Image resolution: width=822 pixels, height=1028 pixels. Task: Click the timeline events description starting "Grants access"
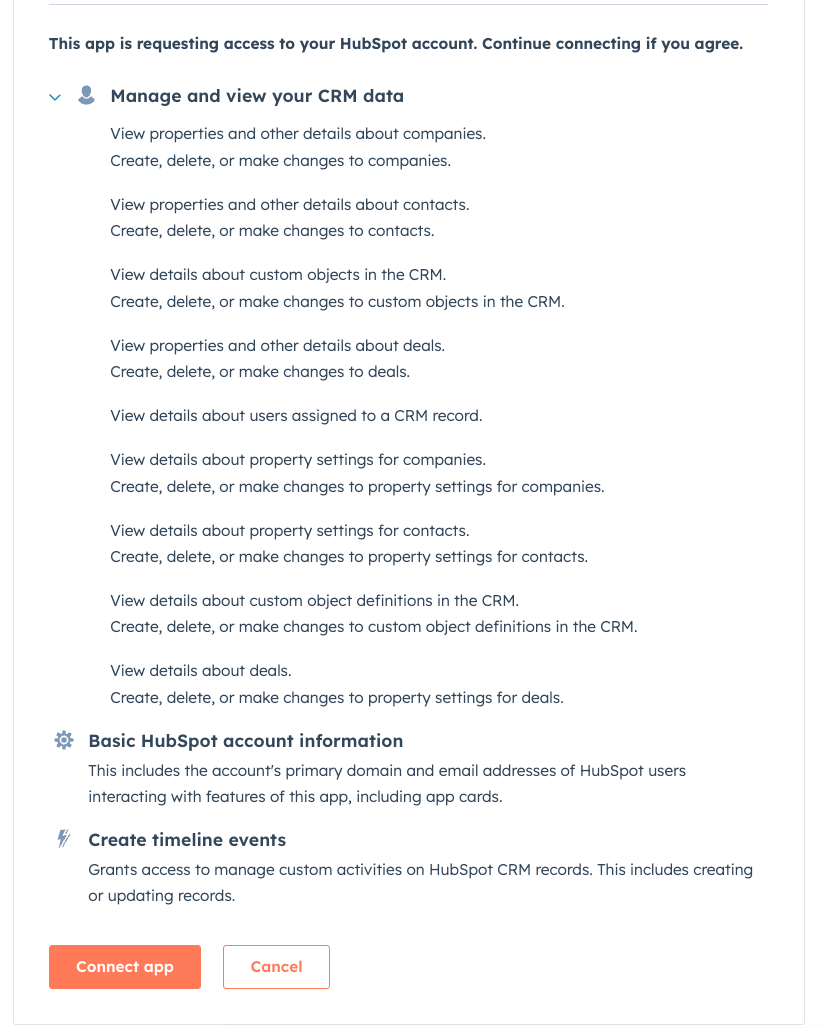click(x=420, y=870)
